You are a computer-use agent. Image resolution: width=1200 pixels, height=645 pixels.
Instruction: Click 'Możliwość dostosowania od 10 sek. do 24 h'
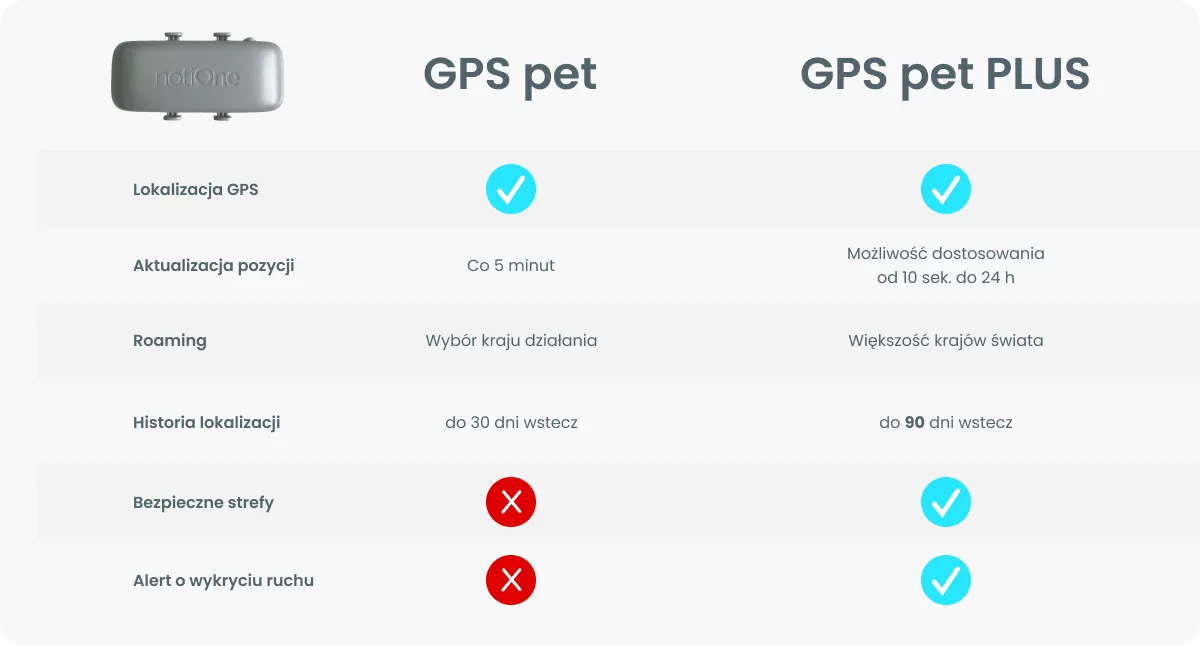pos(946,265)
